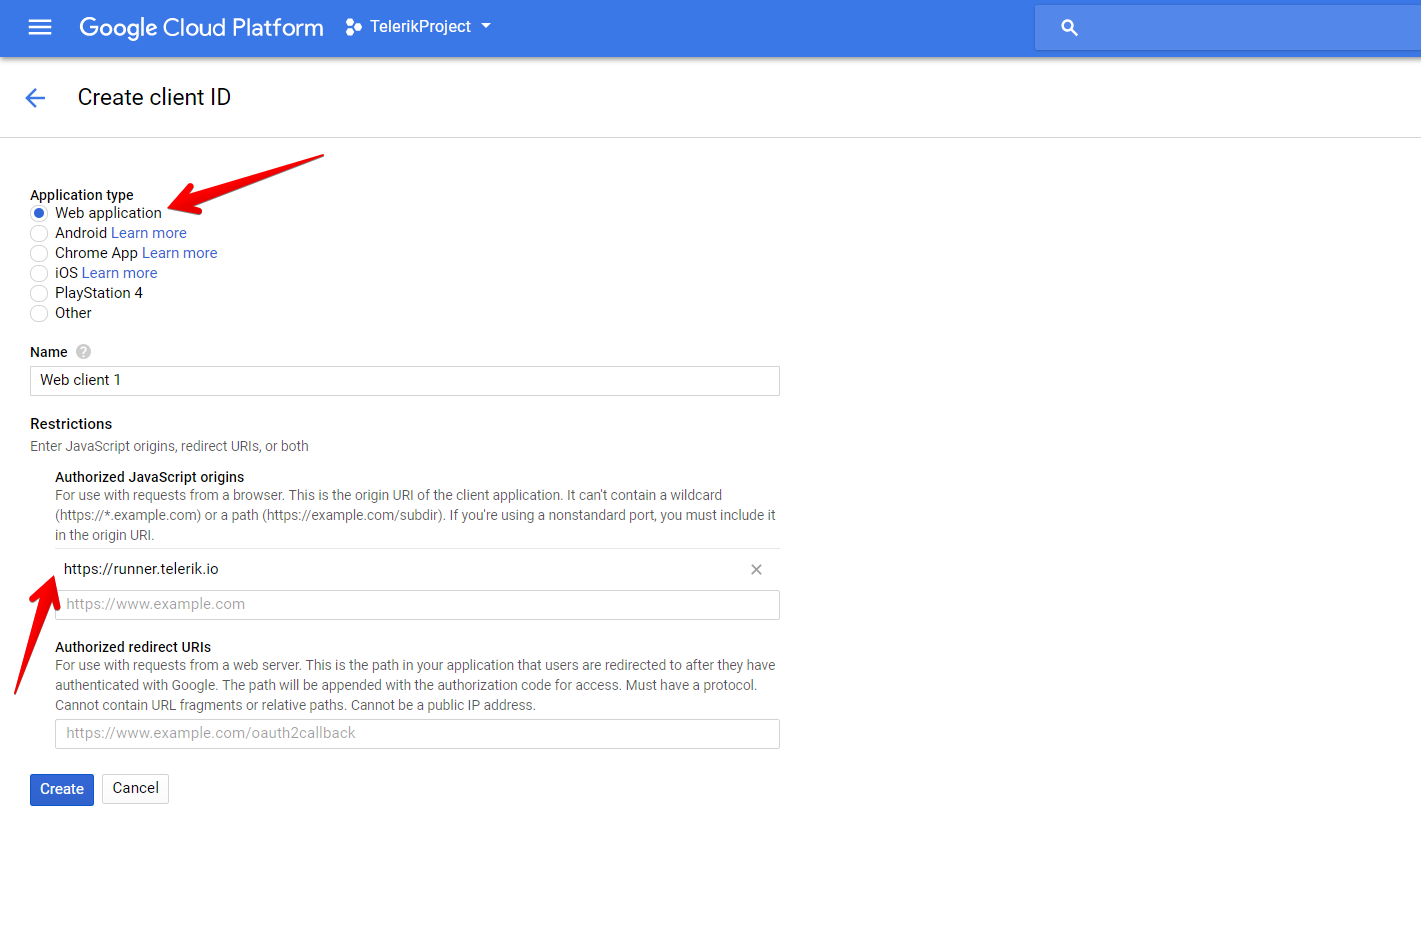This screenshot has width=1421, height=947.
Task: Click the search magnifier icon
Action: tap(1069, 27)
